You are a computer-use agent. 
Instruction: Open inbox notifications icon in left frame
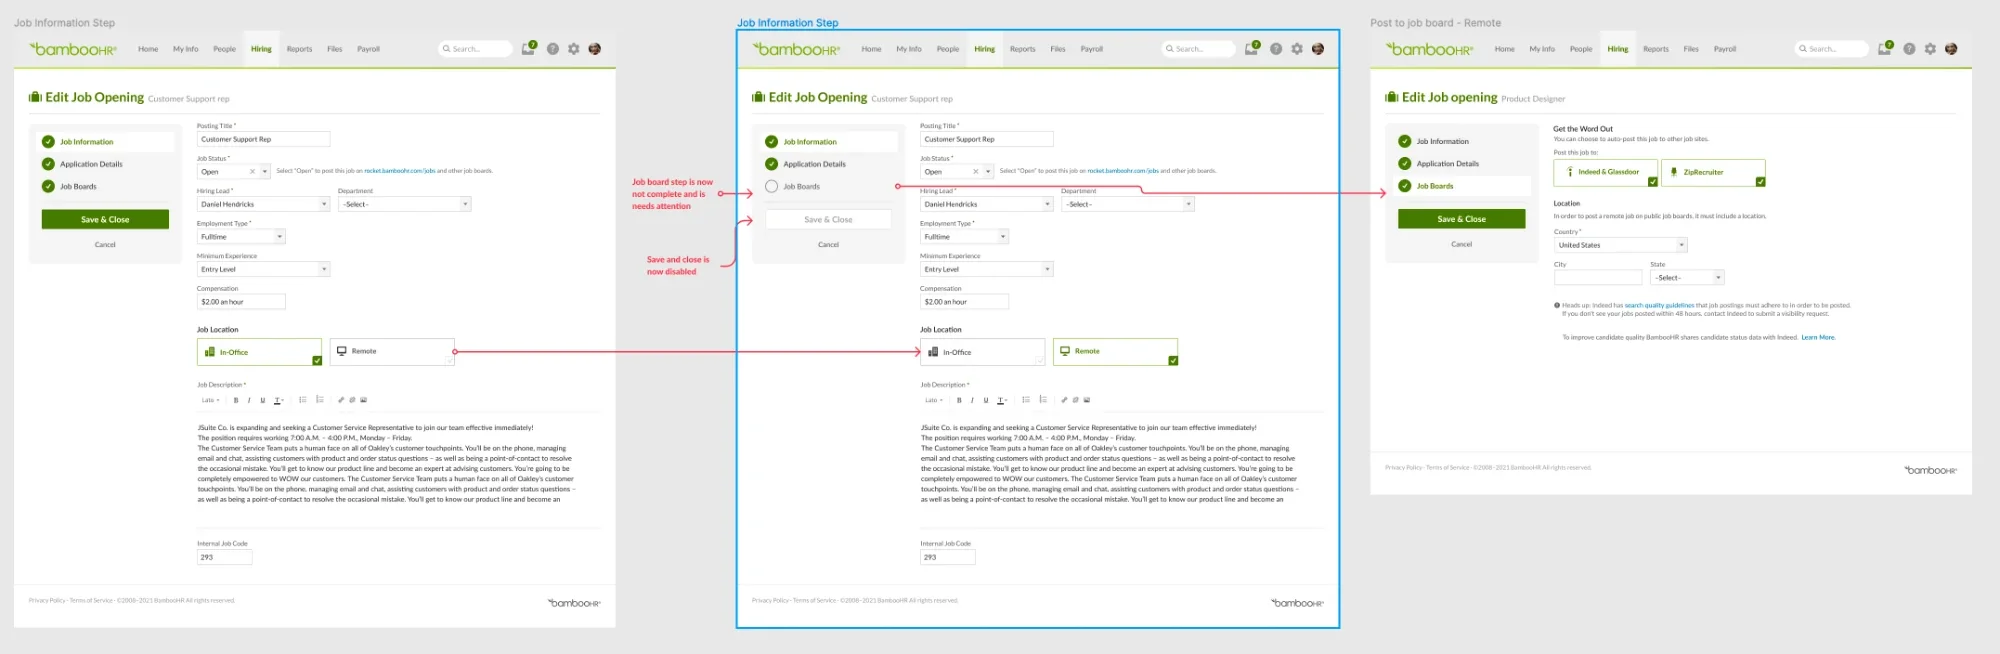pos(528,48)
